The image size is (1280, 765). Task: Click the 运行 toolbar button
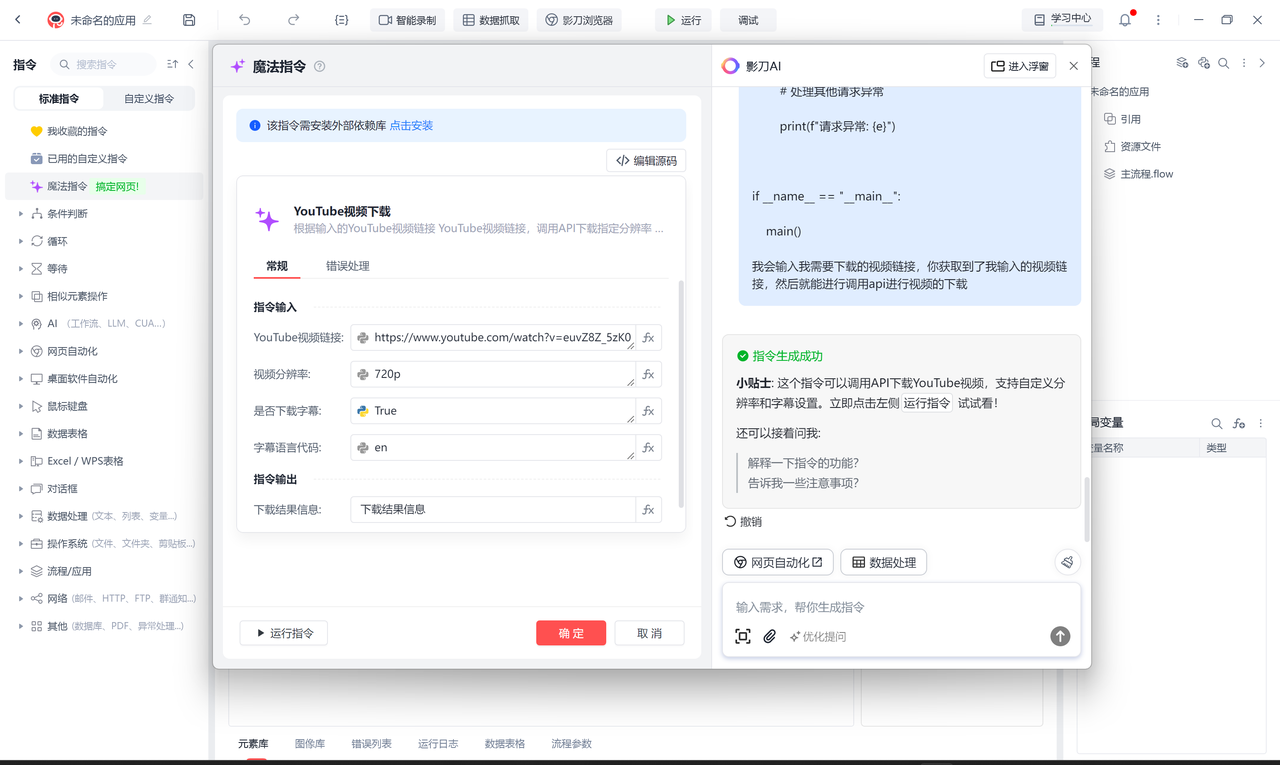tap(683, 20)
